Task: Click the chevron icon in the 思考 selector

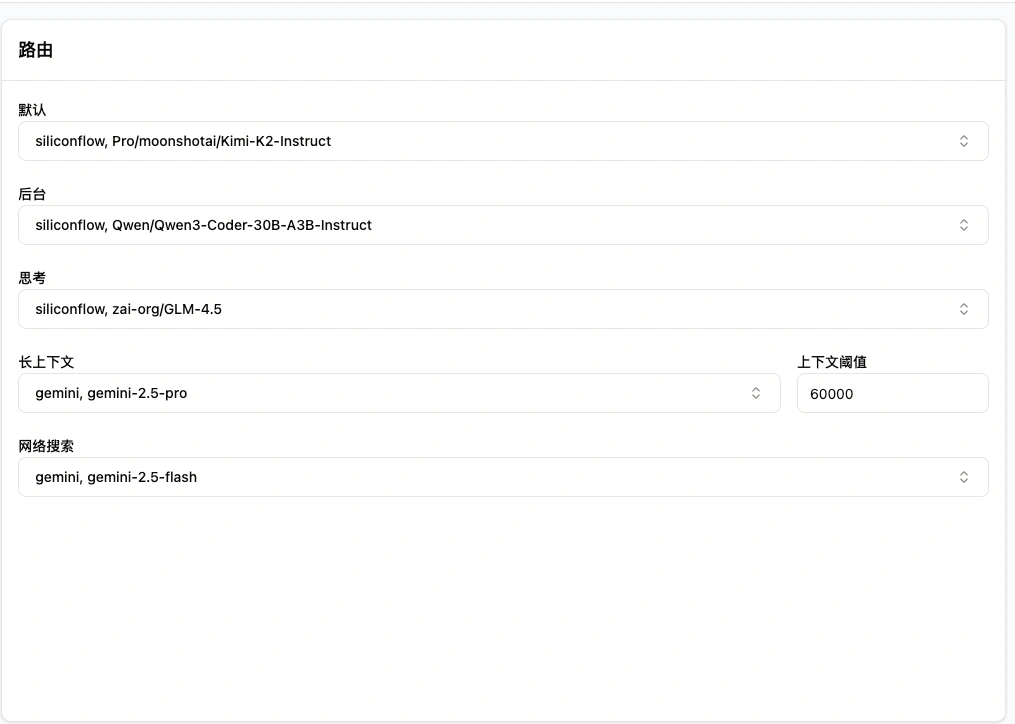Action: click(964, 309)
